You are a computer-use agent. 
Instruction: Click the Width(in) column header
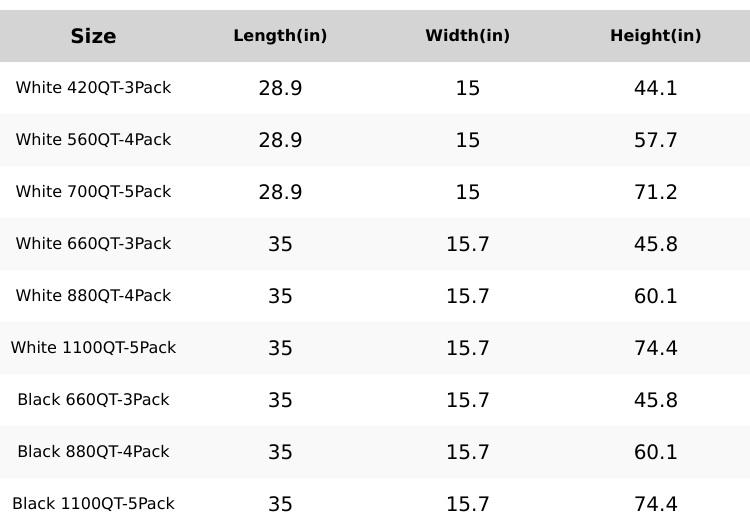[x=467, y=36]
